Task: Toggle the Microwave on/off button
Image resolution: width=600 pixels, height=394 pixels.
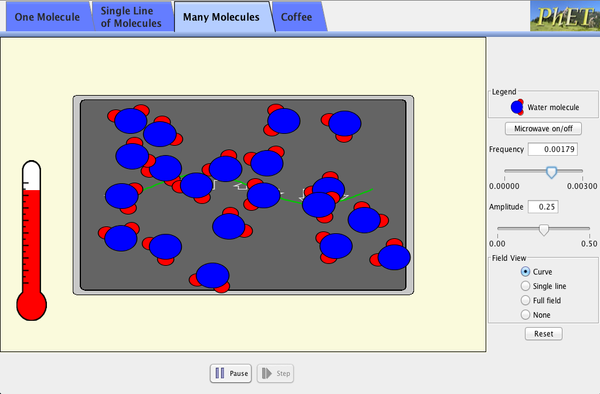Action: (543, 129)
